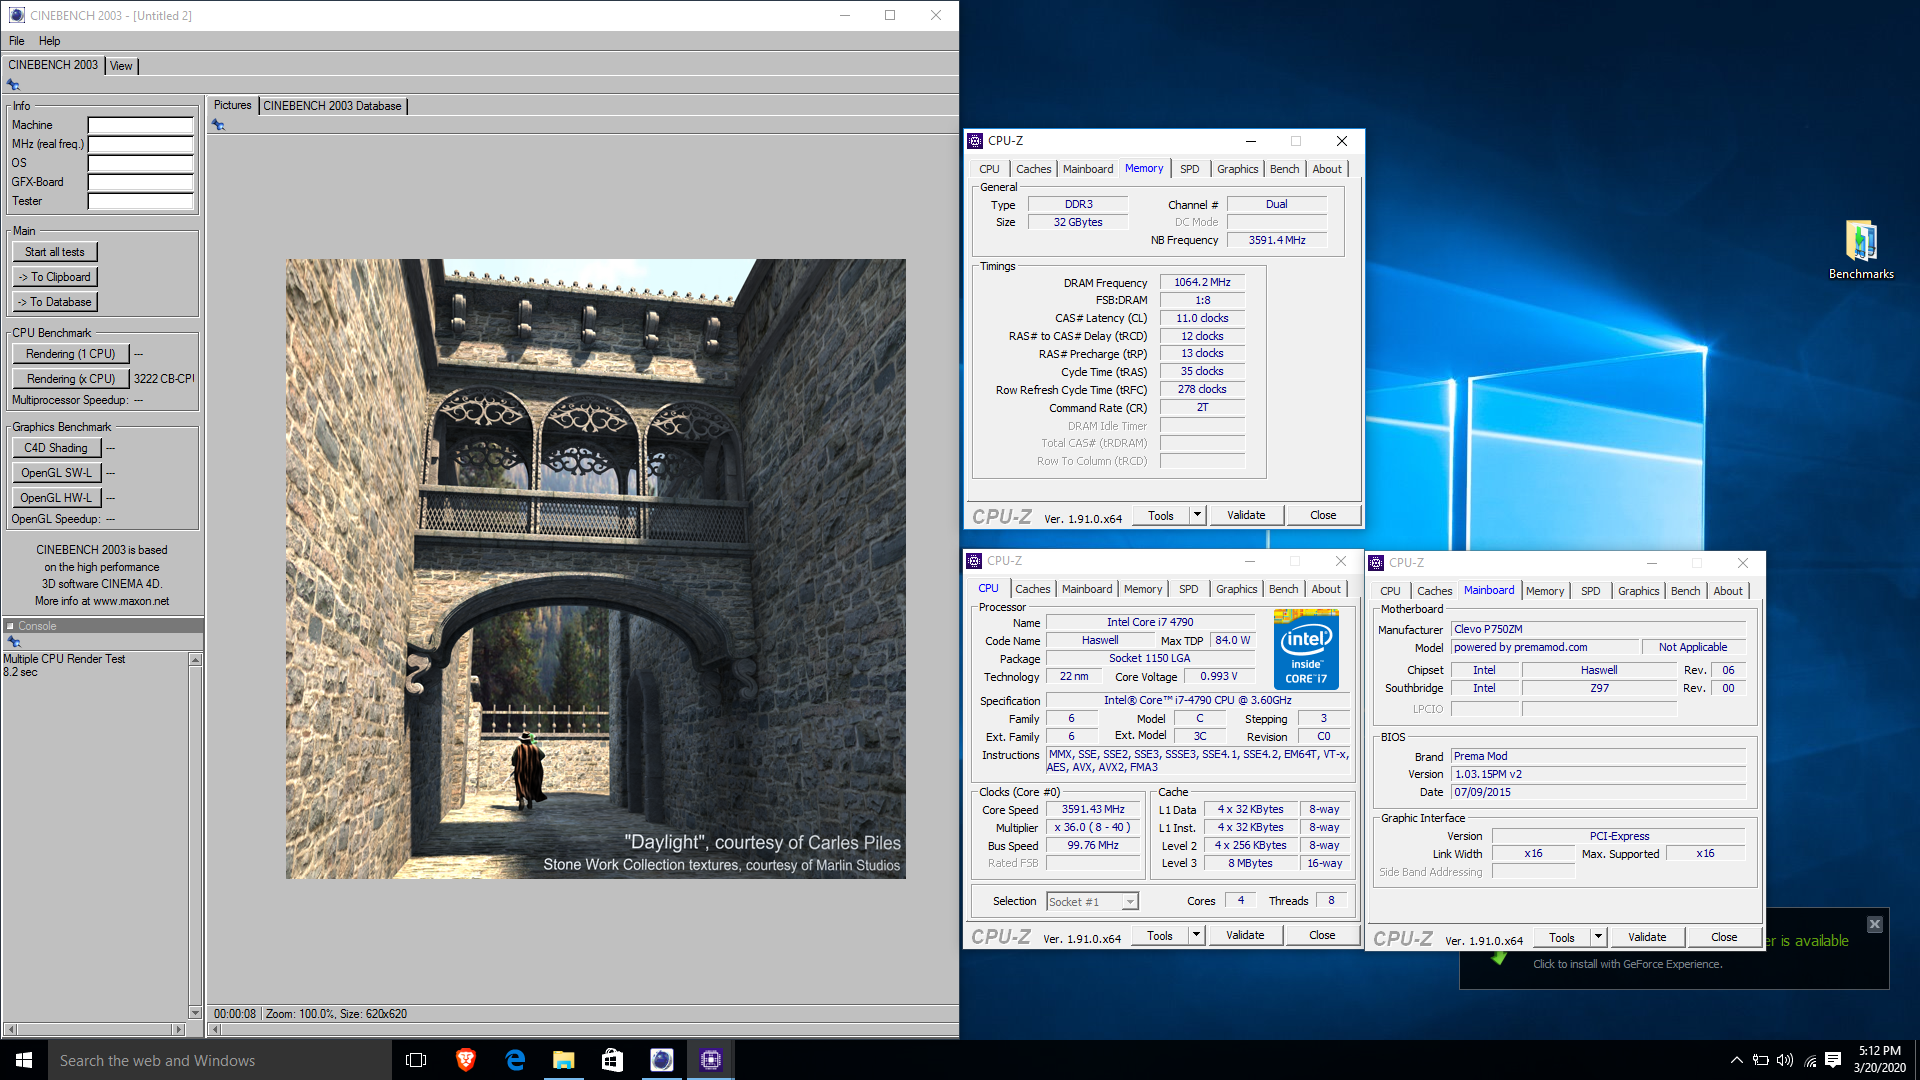This screenshot has width=1920, height=1080.
Task: Click '1064.2 MHz' DRAM Frequency value
Action: [1202, 283]
